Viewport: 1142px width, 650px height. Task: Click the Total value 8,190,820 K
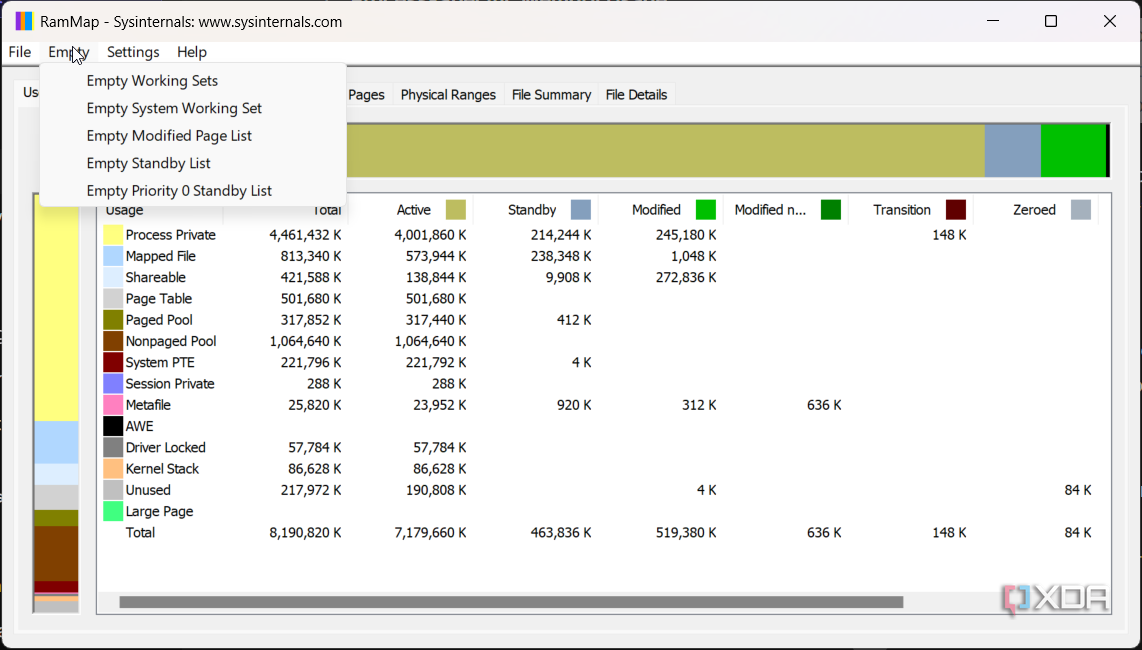pos(305,533)
